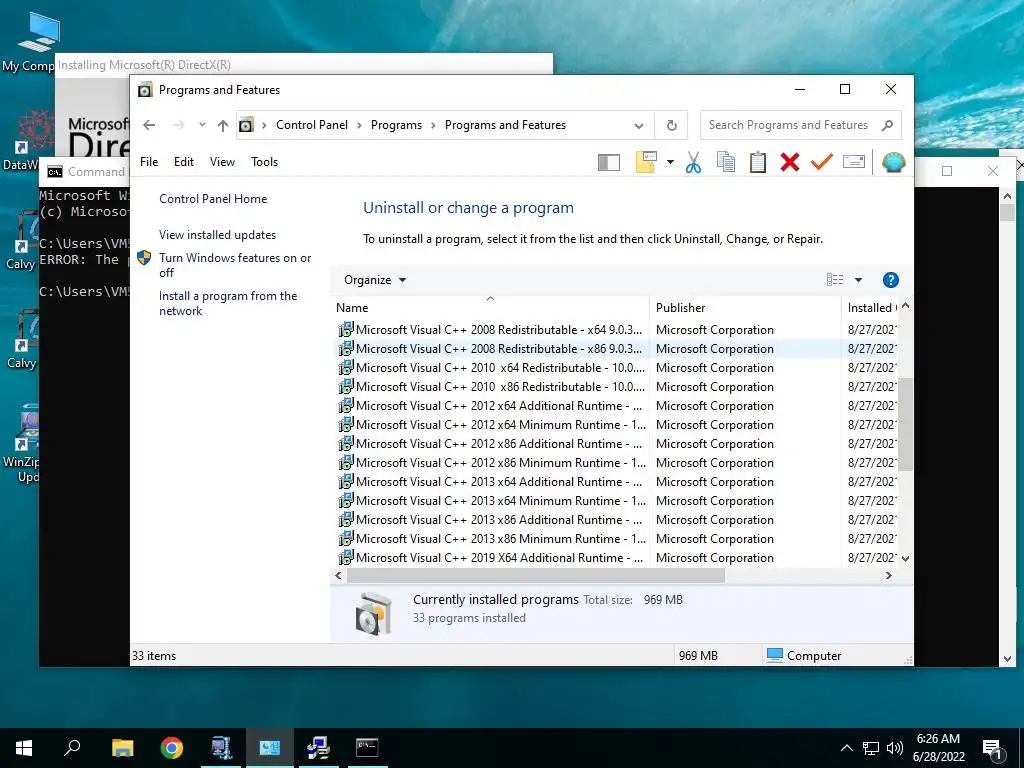Click Control Panel in the breadcrumb
The width and height of the screenshot is (1024, 768).
pos(312,125)
